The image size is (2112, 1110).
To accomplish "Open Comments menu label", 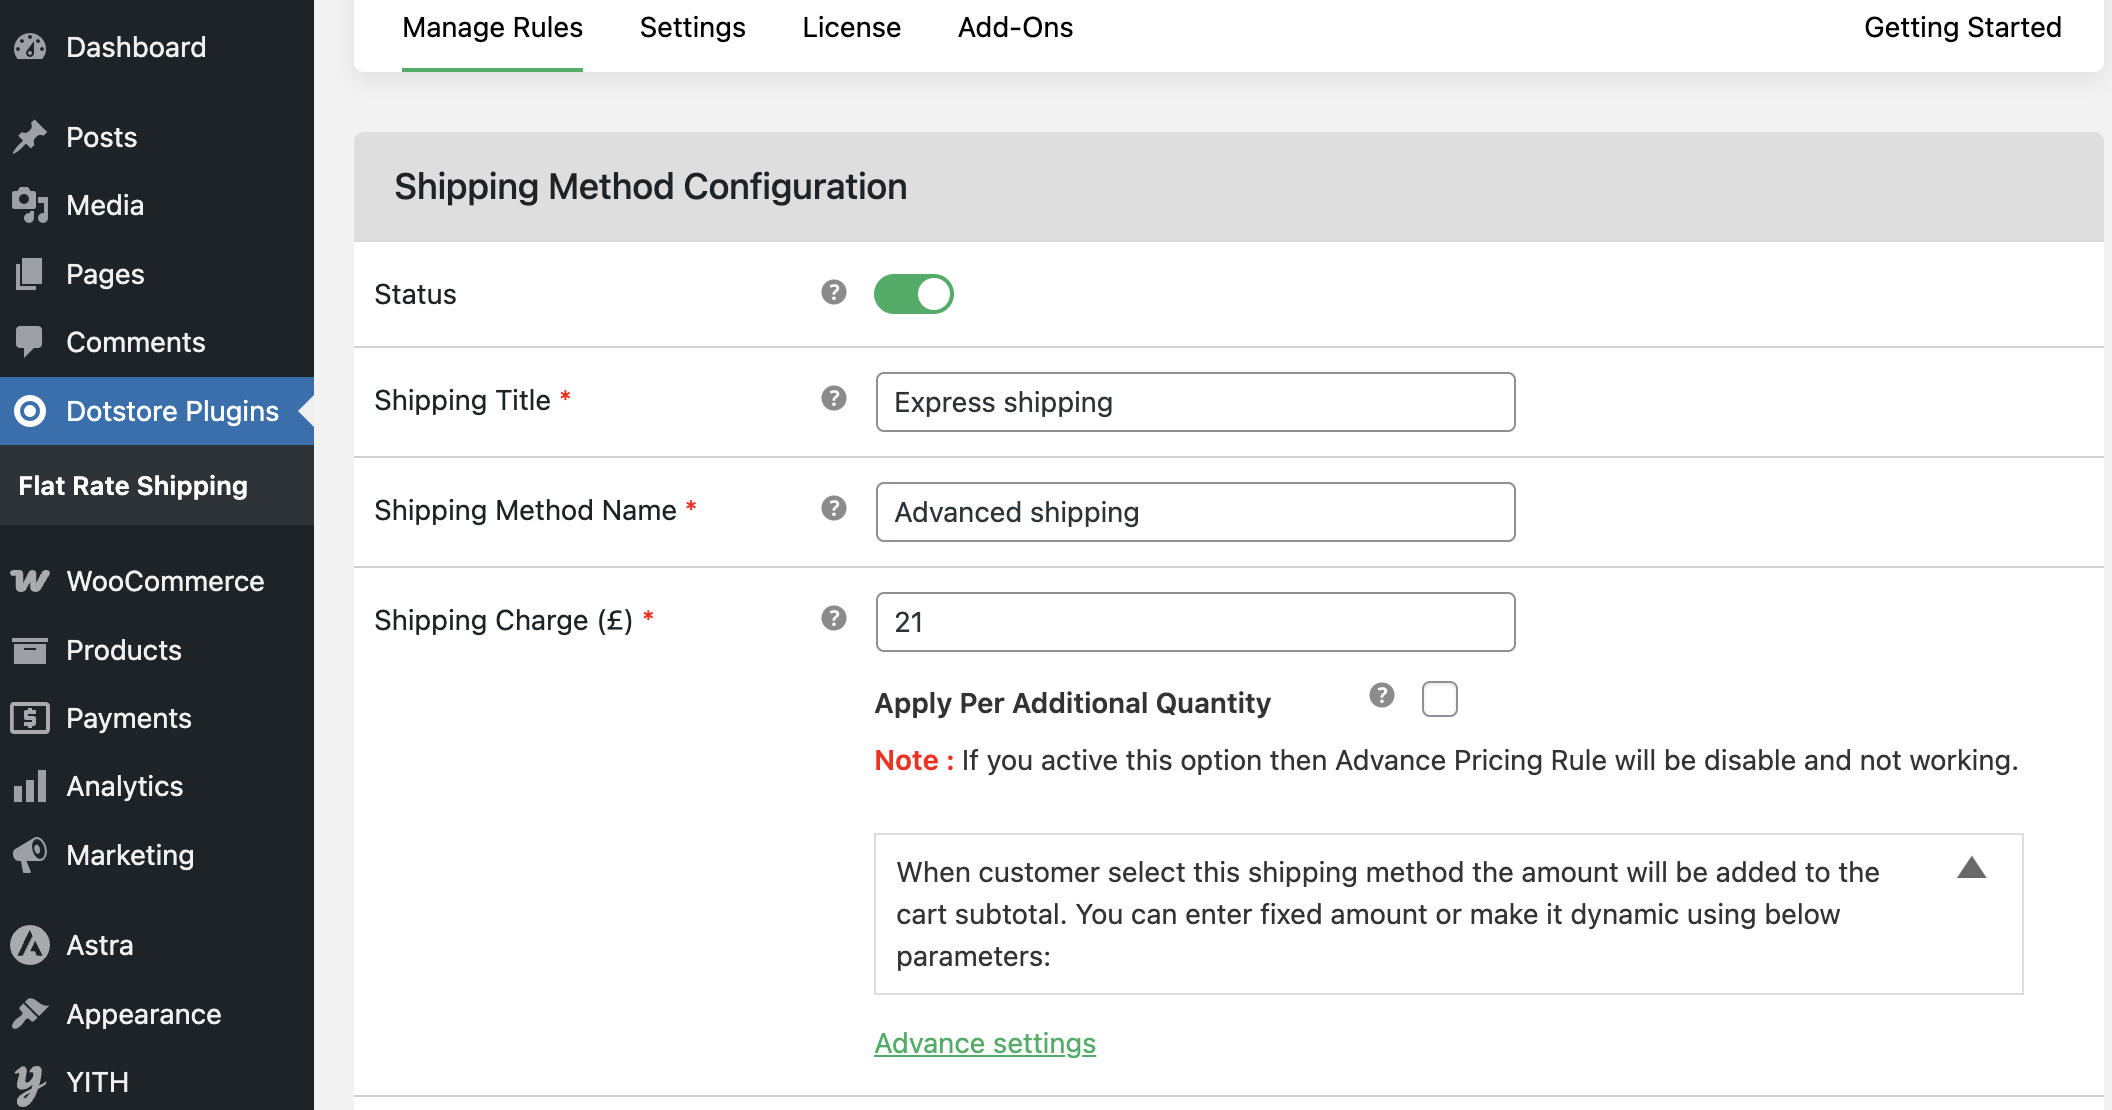I will [135, 342].
